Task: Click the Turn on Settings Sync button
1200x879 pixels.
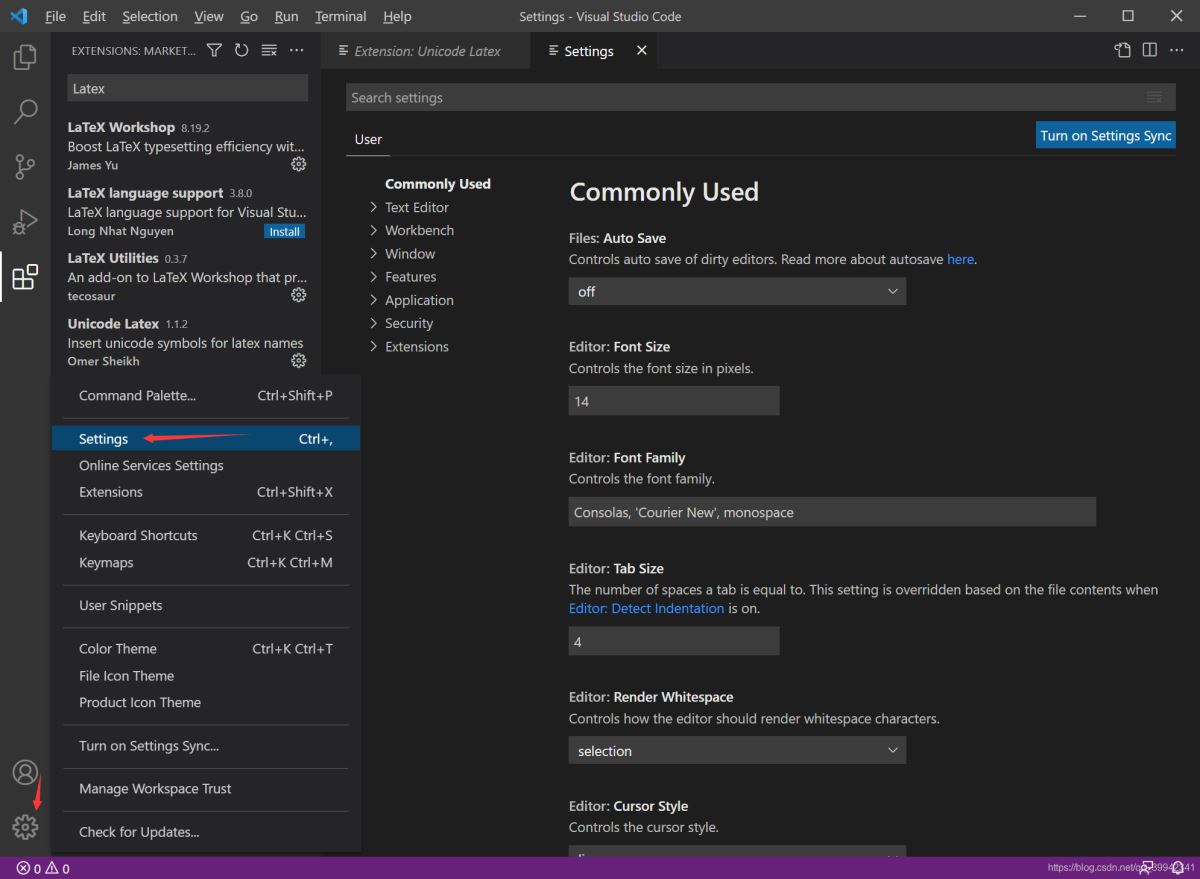Action: pos(1105,136)
